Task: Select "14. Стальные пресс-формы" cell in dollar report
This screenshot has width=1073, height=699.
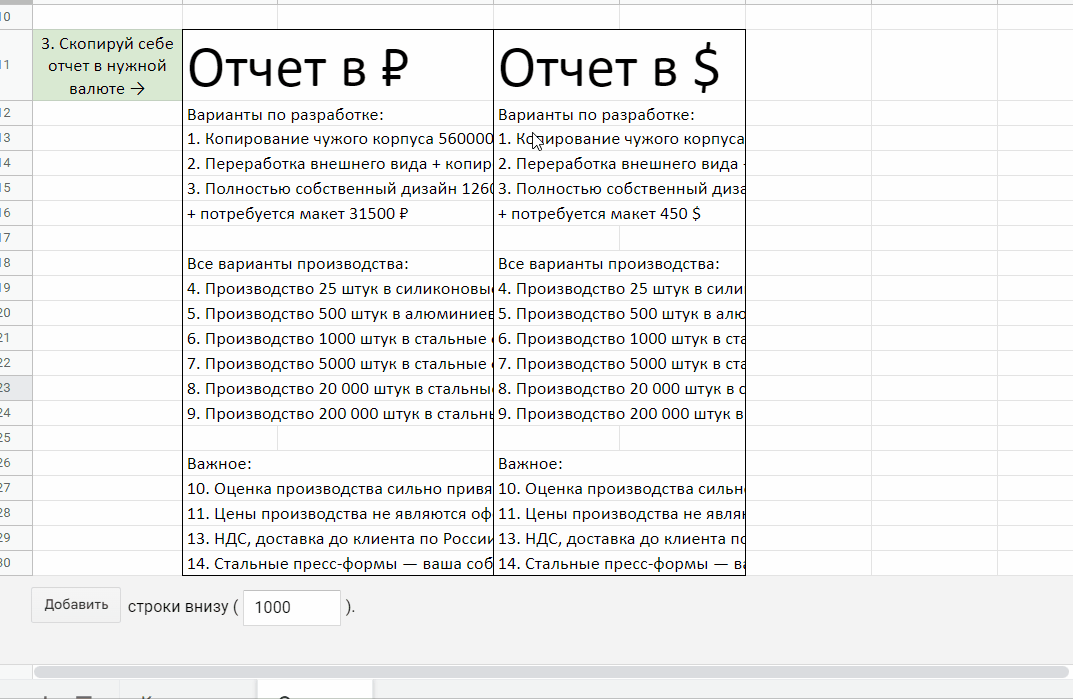Action: point(619,564)
